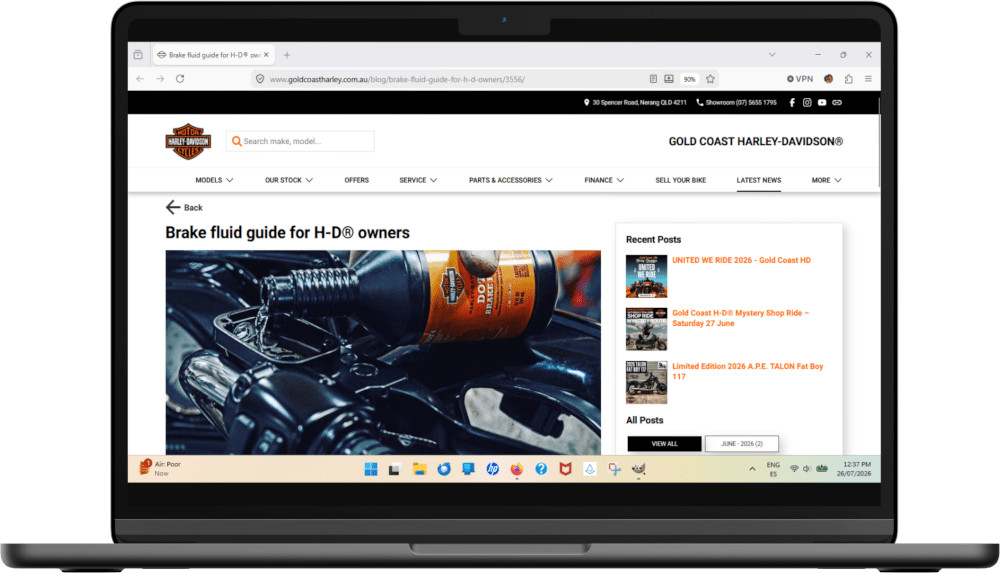
Task: Click the search make, model field
Action: click(300, 141)
